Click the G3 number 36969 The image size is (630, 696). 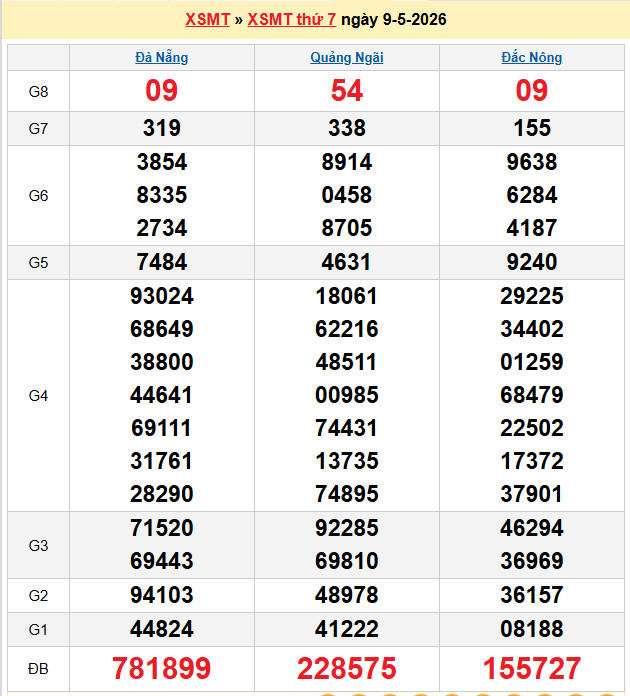click(532, 561)
